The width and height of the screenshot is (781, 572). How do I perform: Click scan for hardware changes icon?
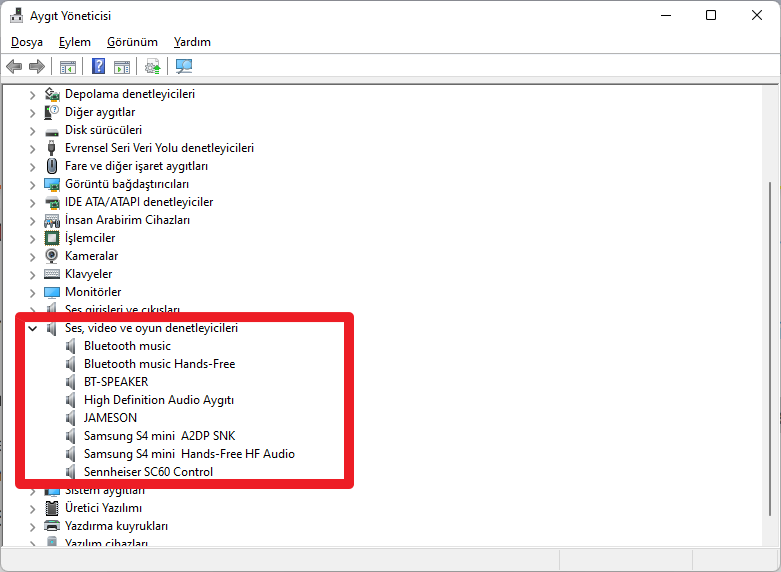coord(184,67)
